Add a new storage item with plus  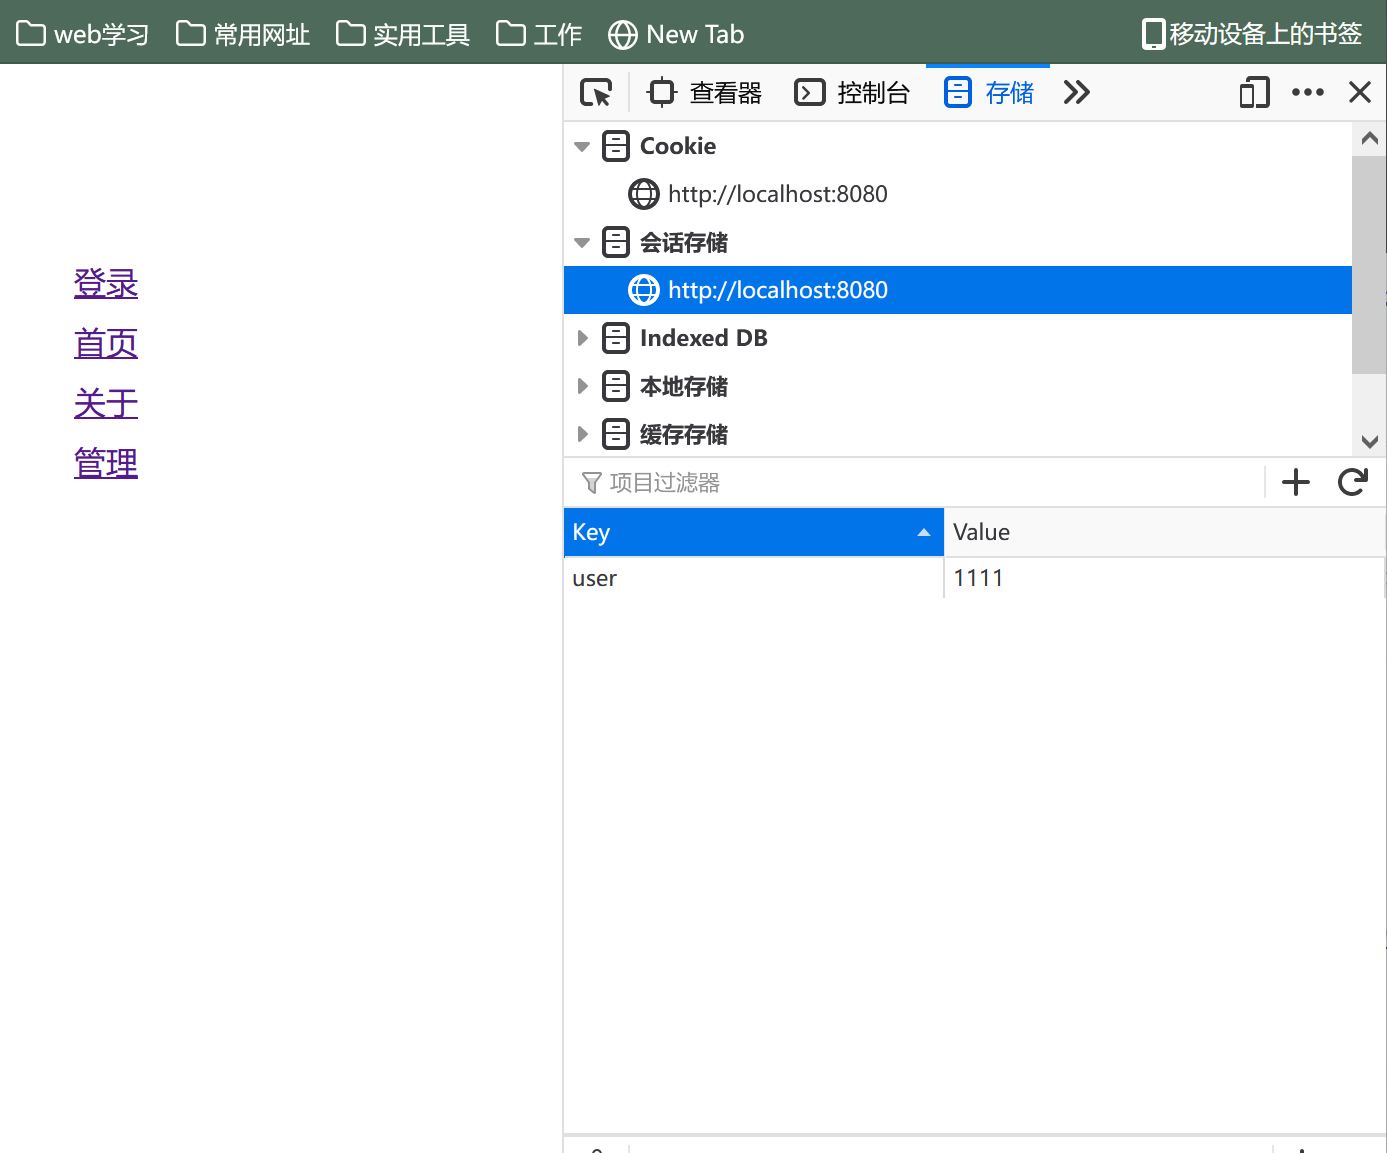pyautogui.click(x=1296, y=482)
